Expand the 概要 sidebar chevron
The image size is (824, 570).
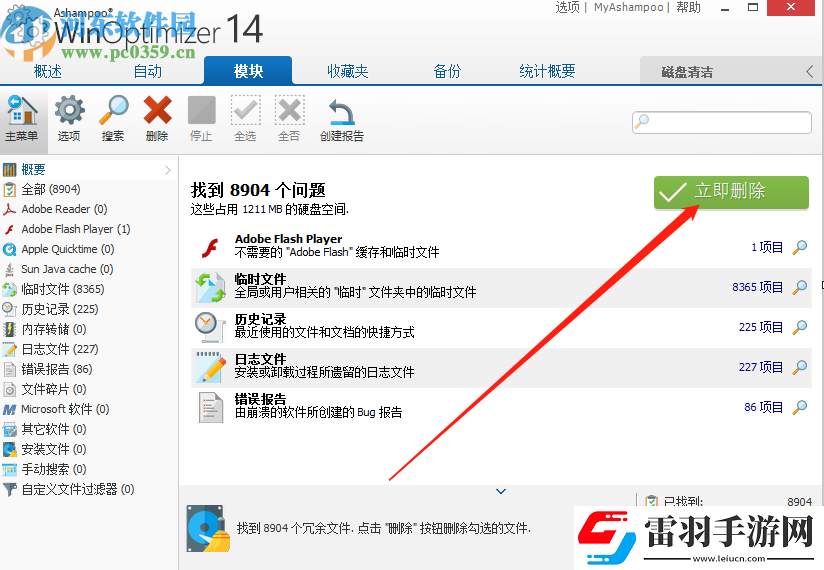click(168, 170)
